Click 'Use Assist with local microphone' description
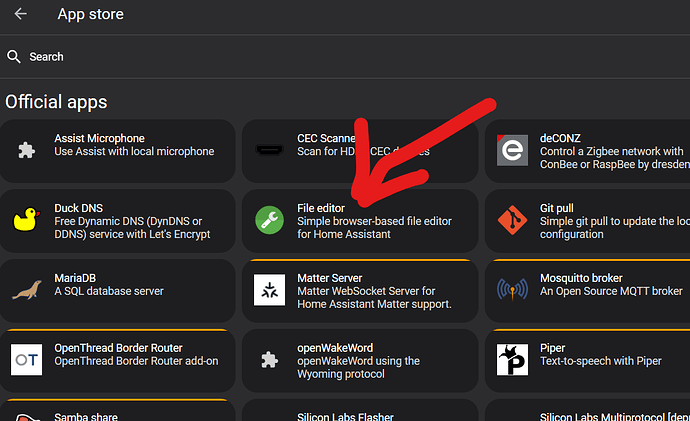The image size is (690, 421). point(134,151)
